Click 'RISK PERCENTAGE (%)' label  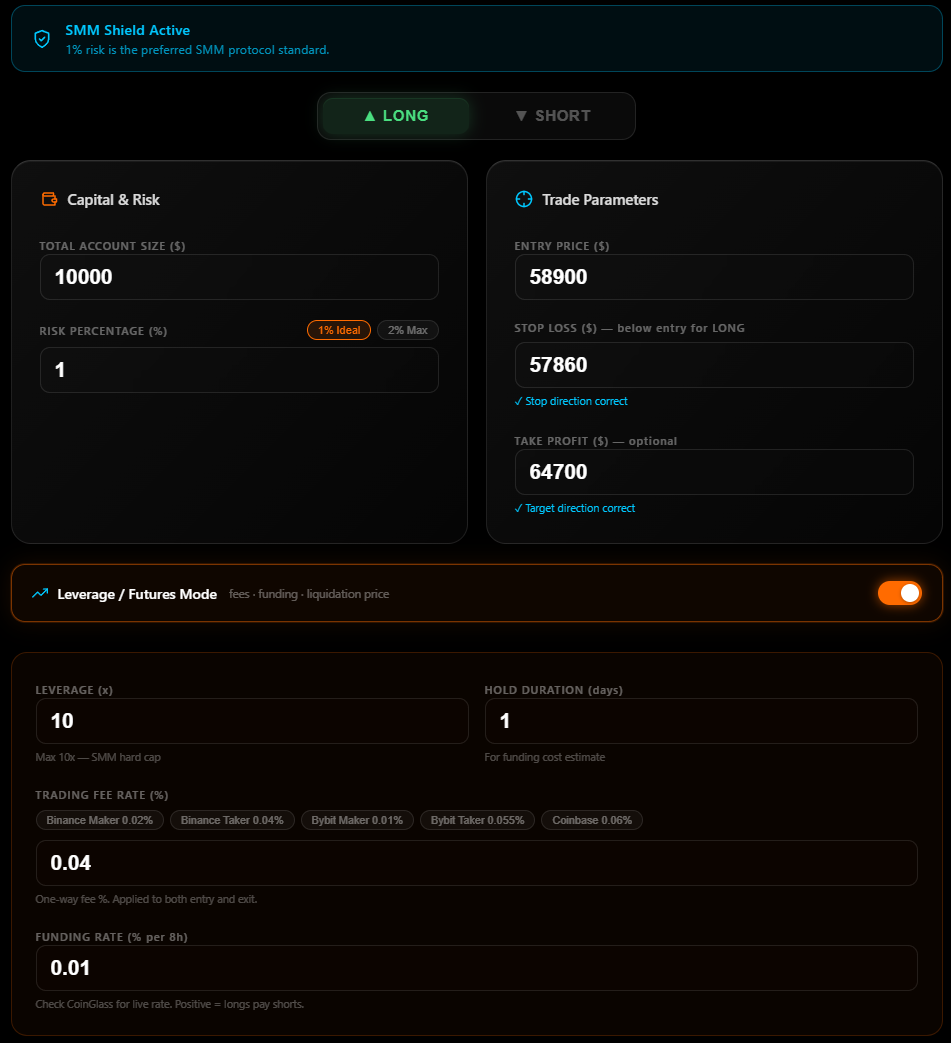pos(103,331)
